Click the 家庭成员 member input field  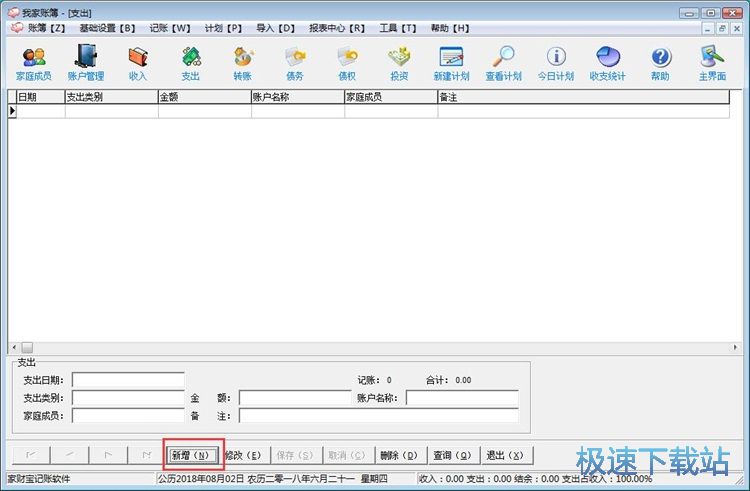[x=128, y=415]
